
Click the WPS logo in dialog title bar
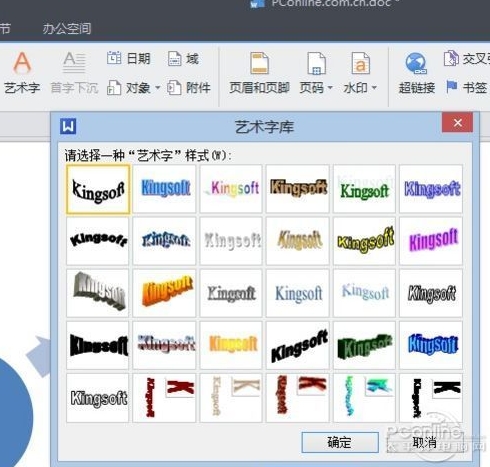click(68, 126)
